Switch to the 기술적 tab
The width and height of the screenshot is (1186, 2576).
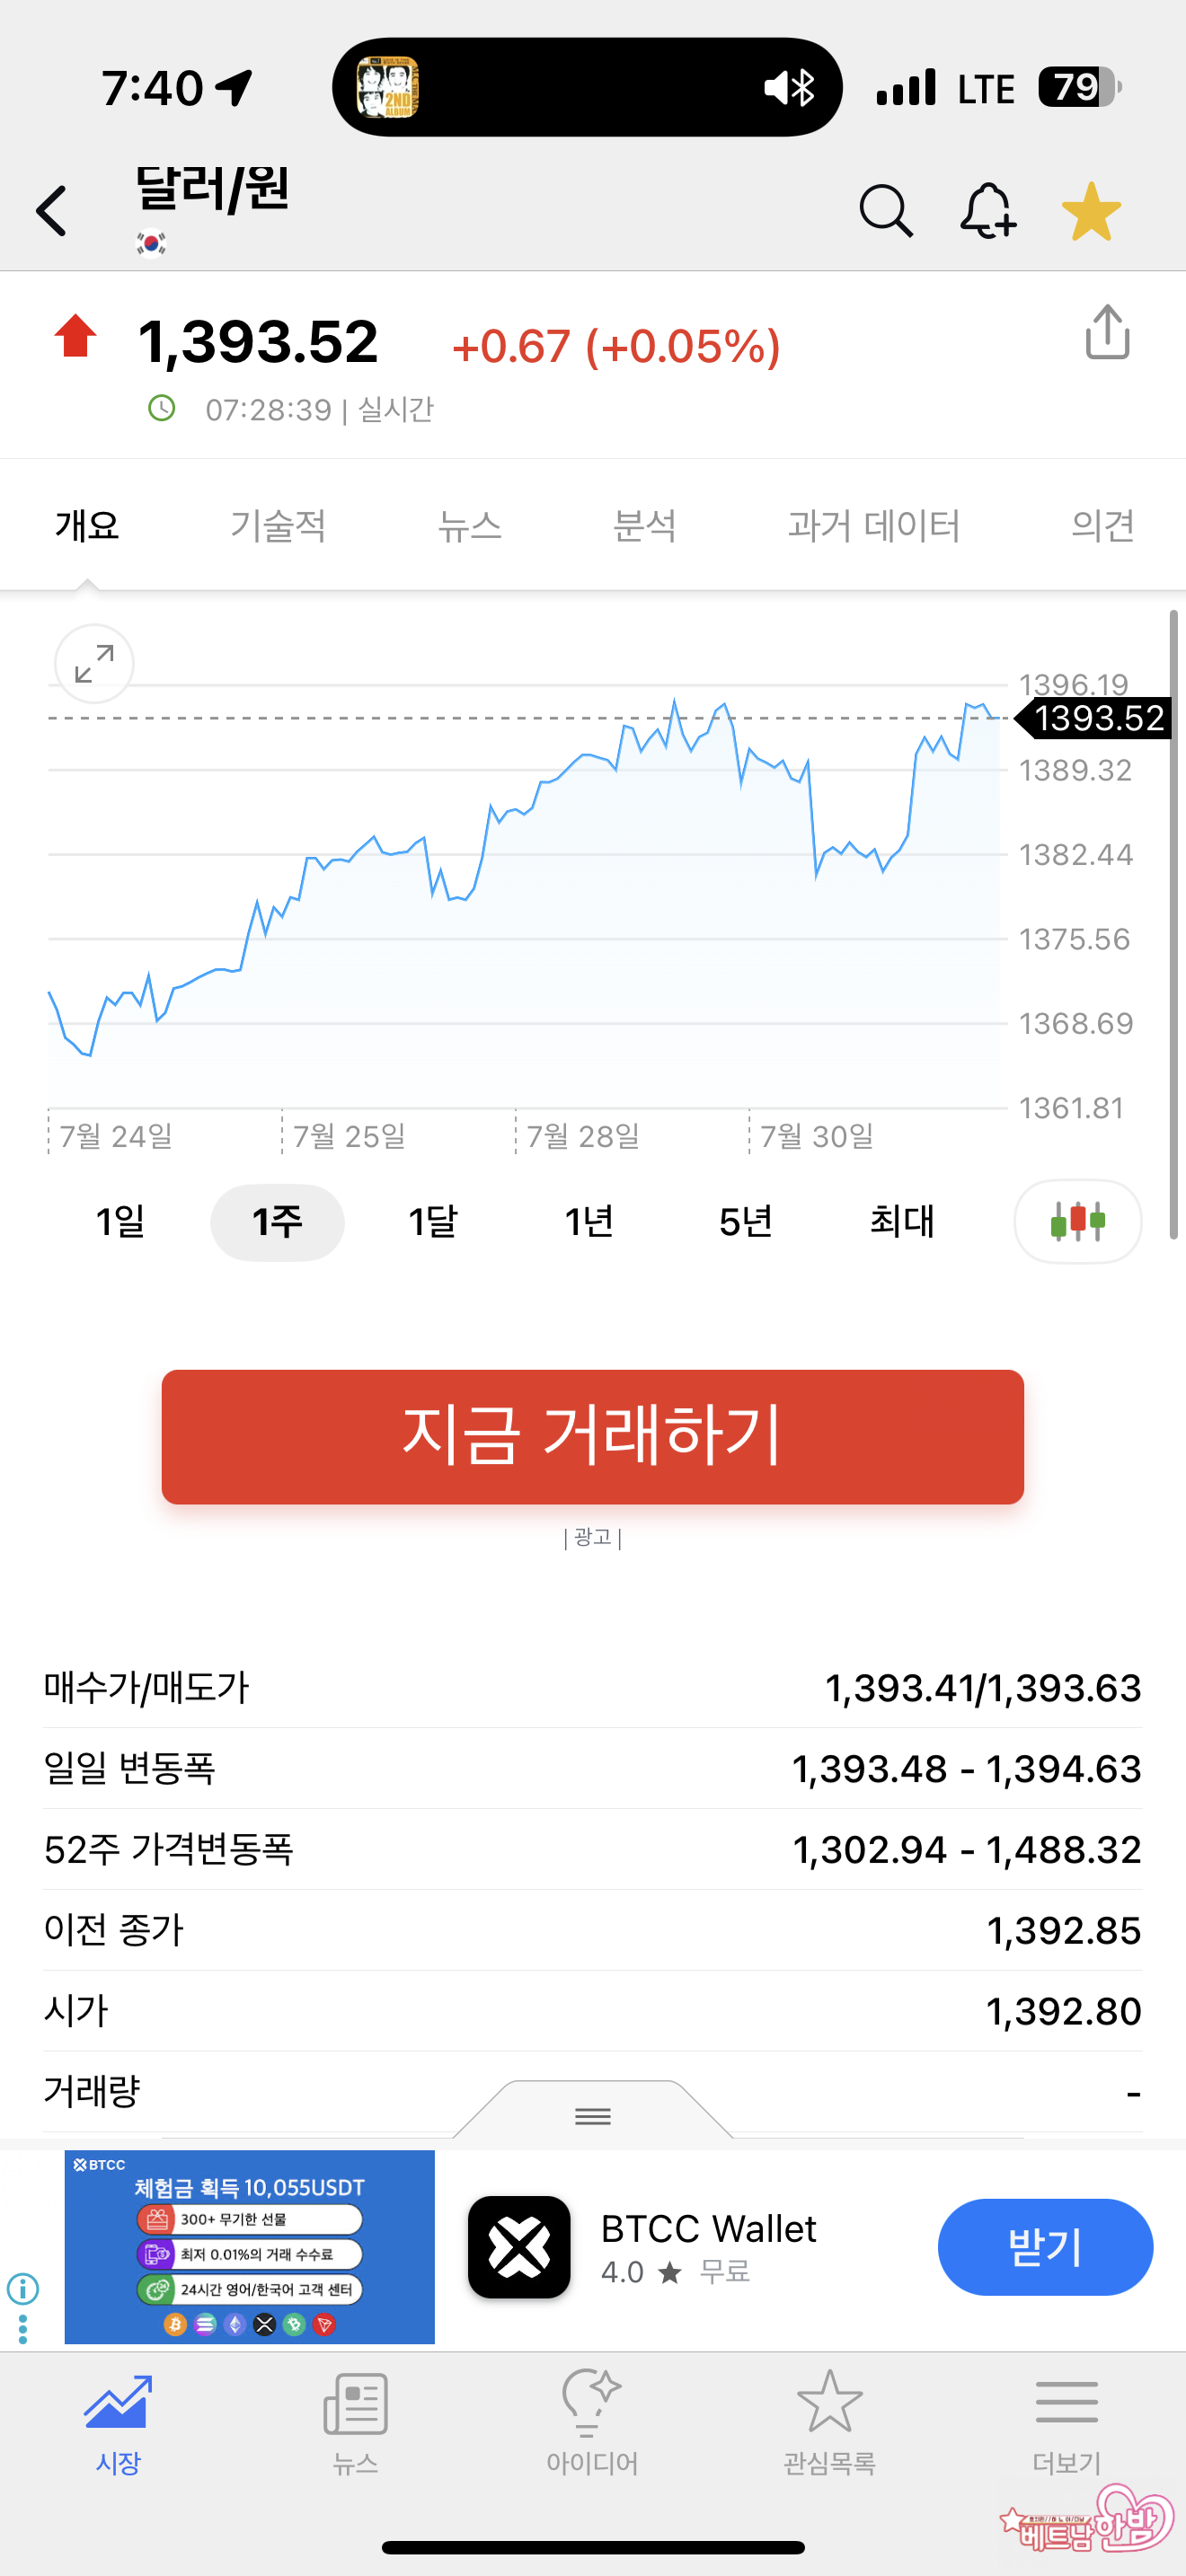click(278, 525)
